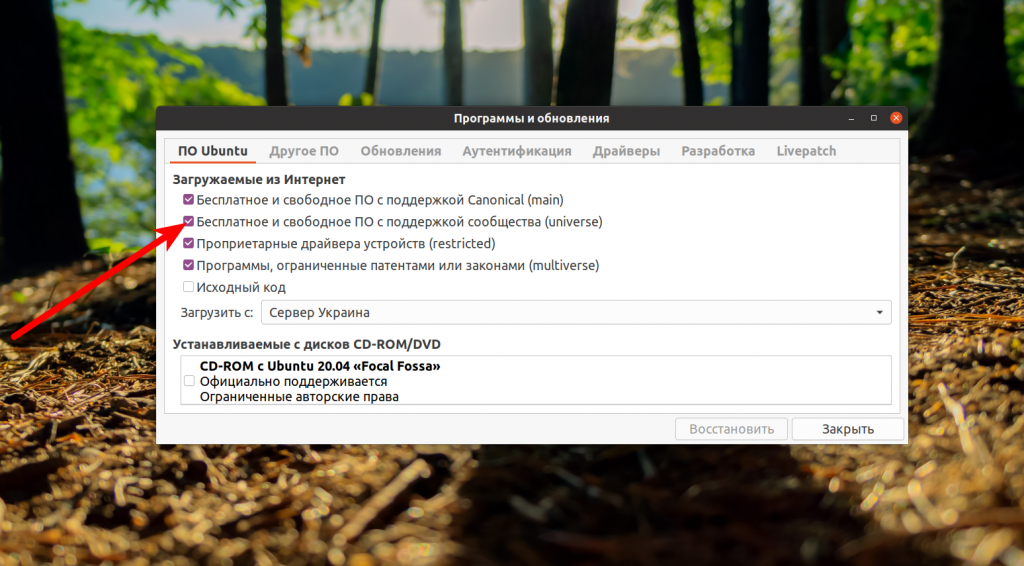Click the Закрыть button

coord(847,429)
